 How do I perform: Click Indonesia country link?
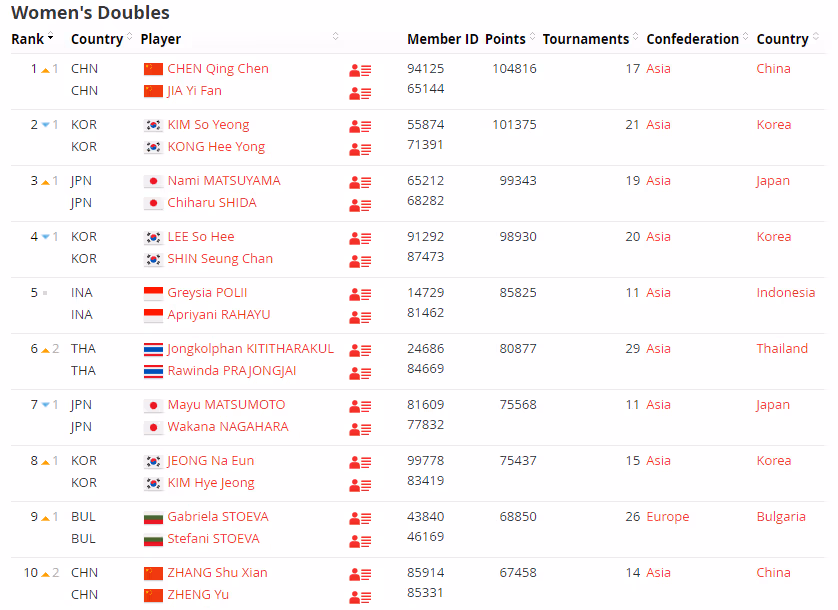coord(785,293)
